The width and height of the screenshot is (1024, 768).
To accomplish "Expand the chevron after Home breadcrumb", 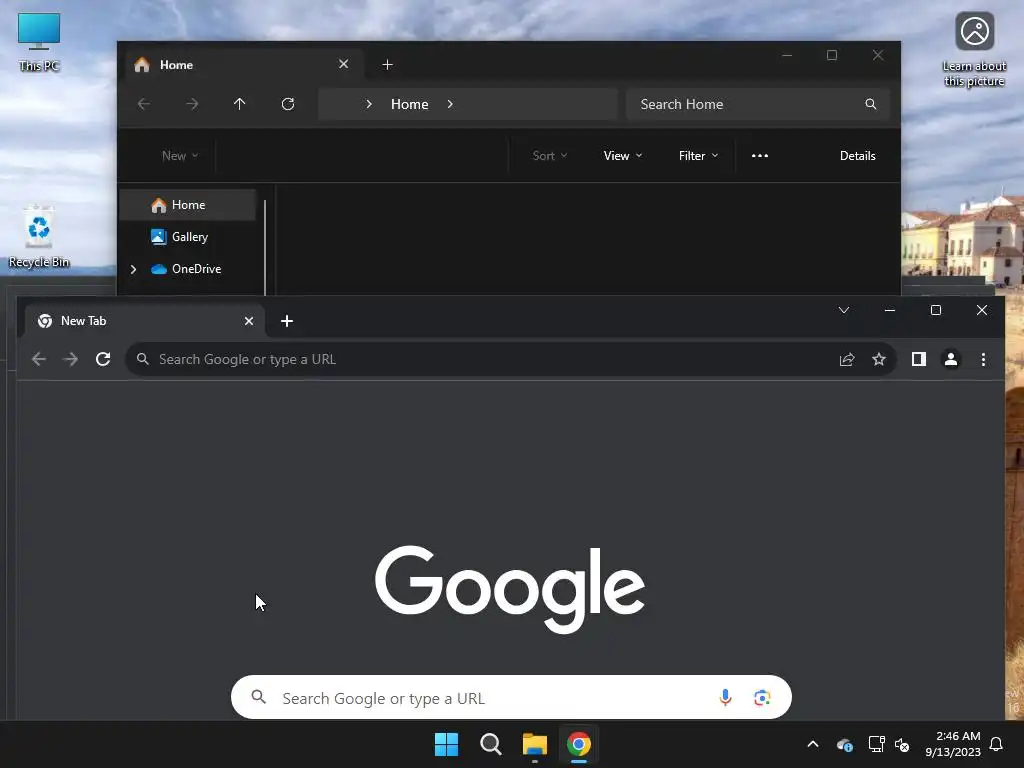I will 450,104.
